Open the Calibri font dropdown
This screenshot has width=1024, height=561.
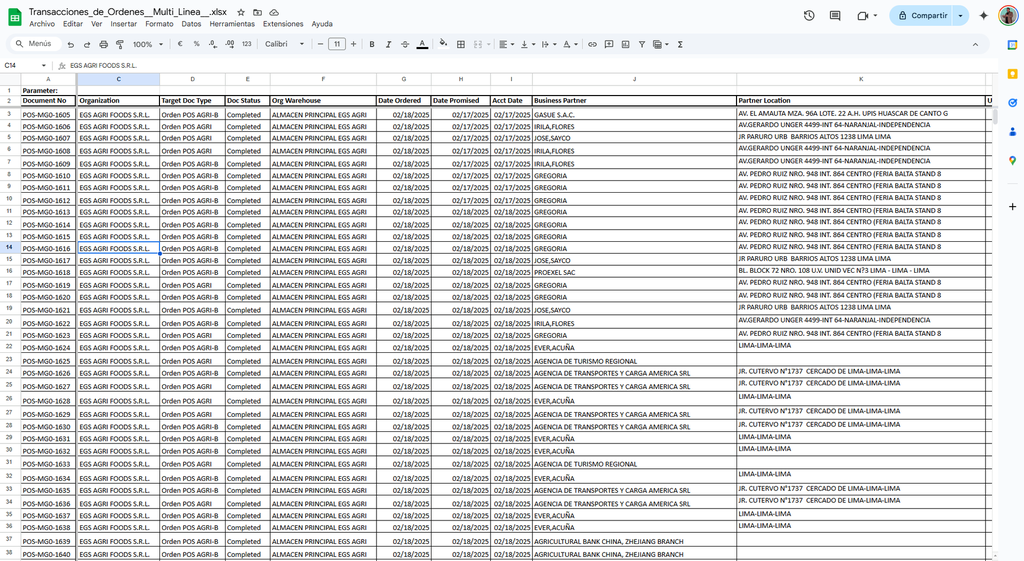coord(285,44)
